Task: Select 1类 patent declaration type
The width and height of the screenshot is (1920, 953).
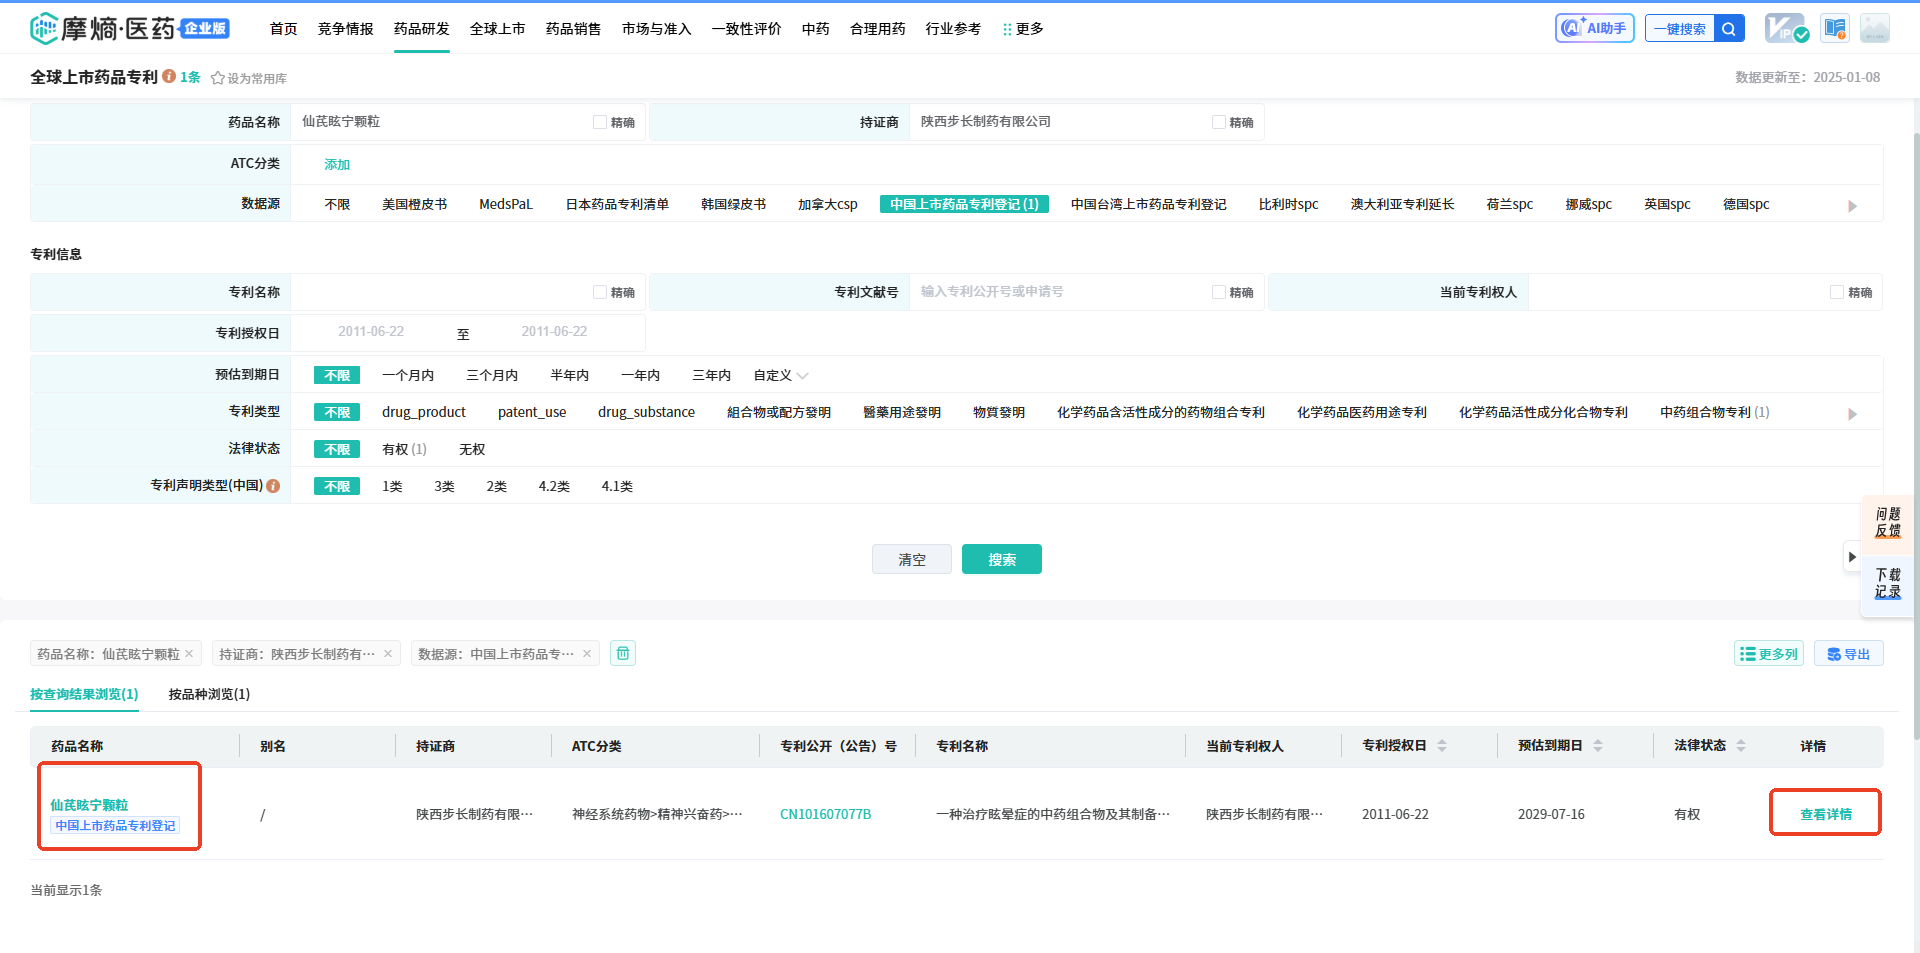Action: [x=392, y=487]
